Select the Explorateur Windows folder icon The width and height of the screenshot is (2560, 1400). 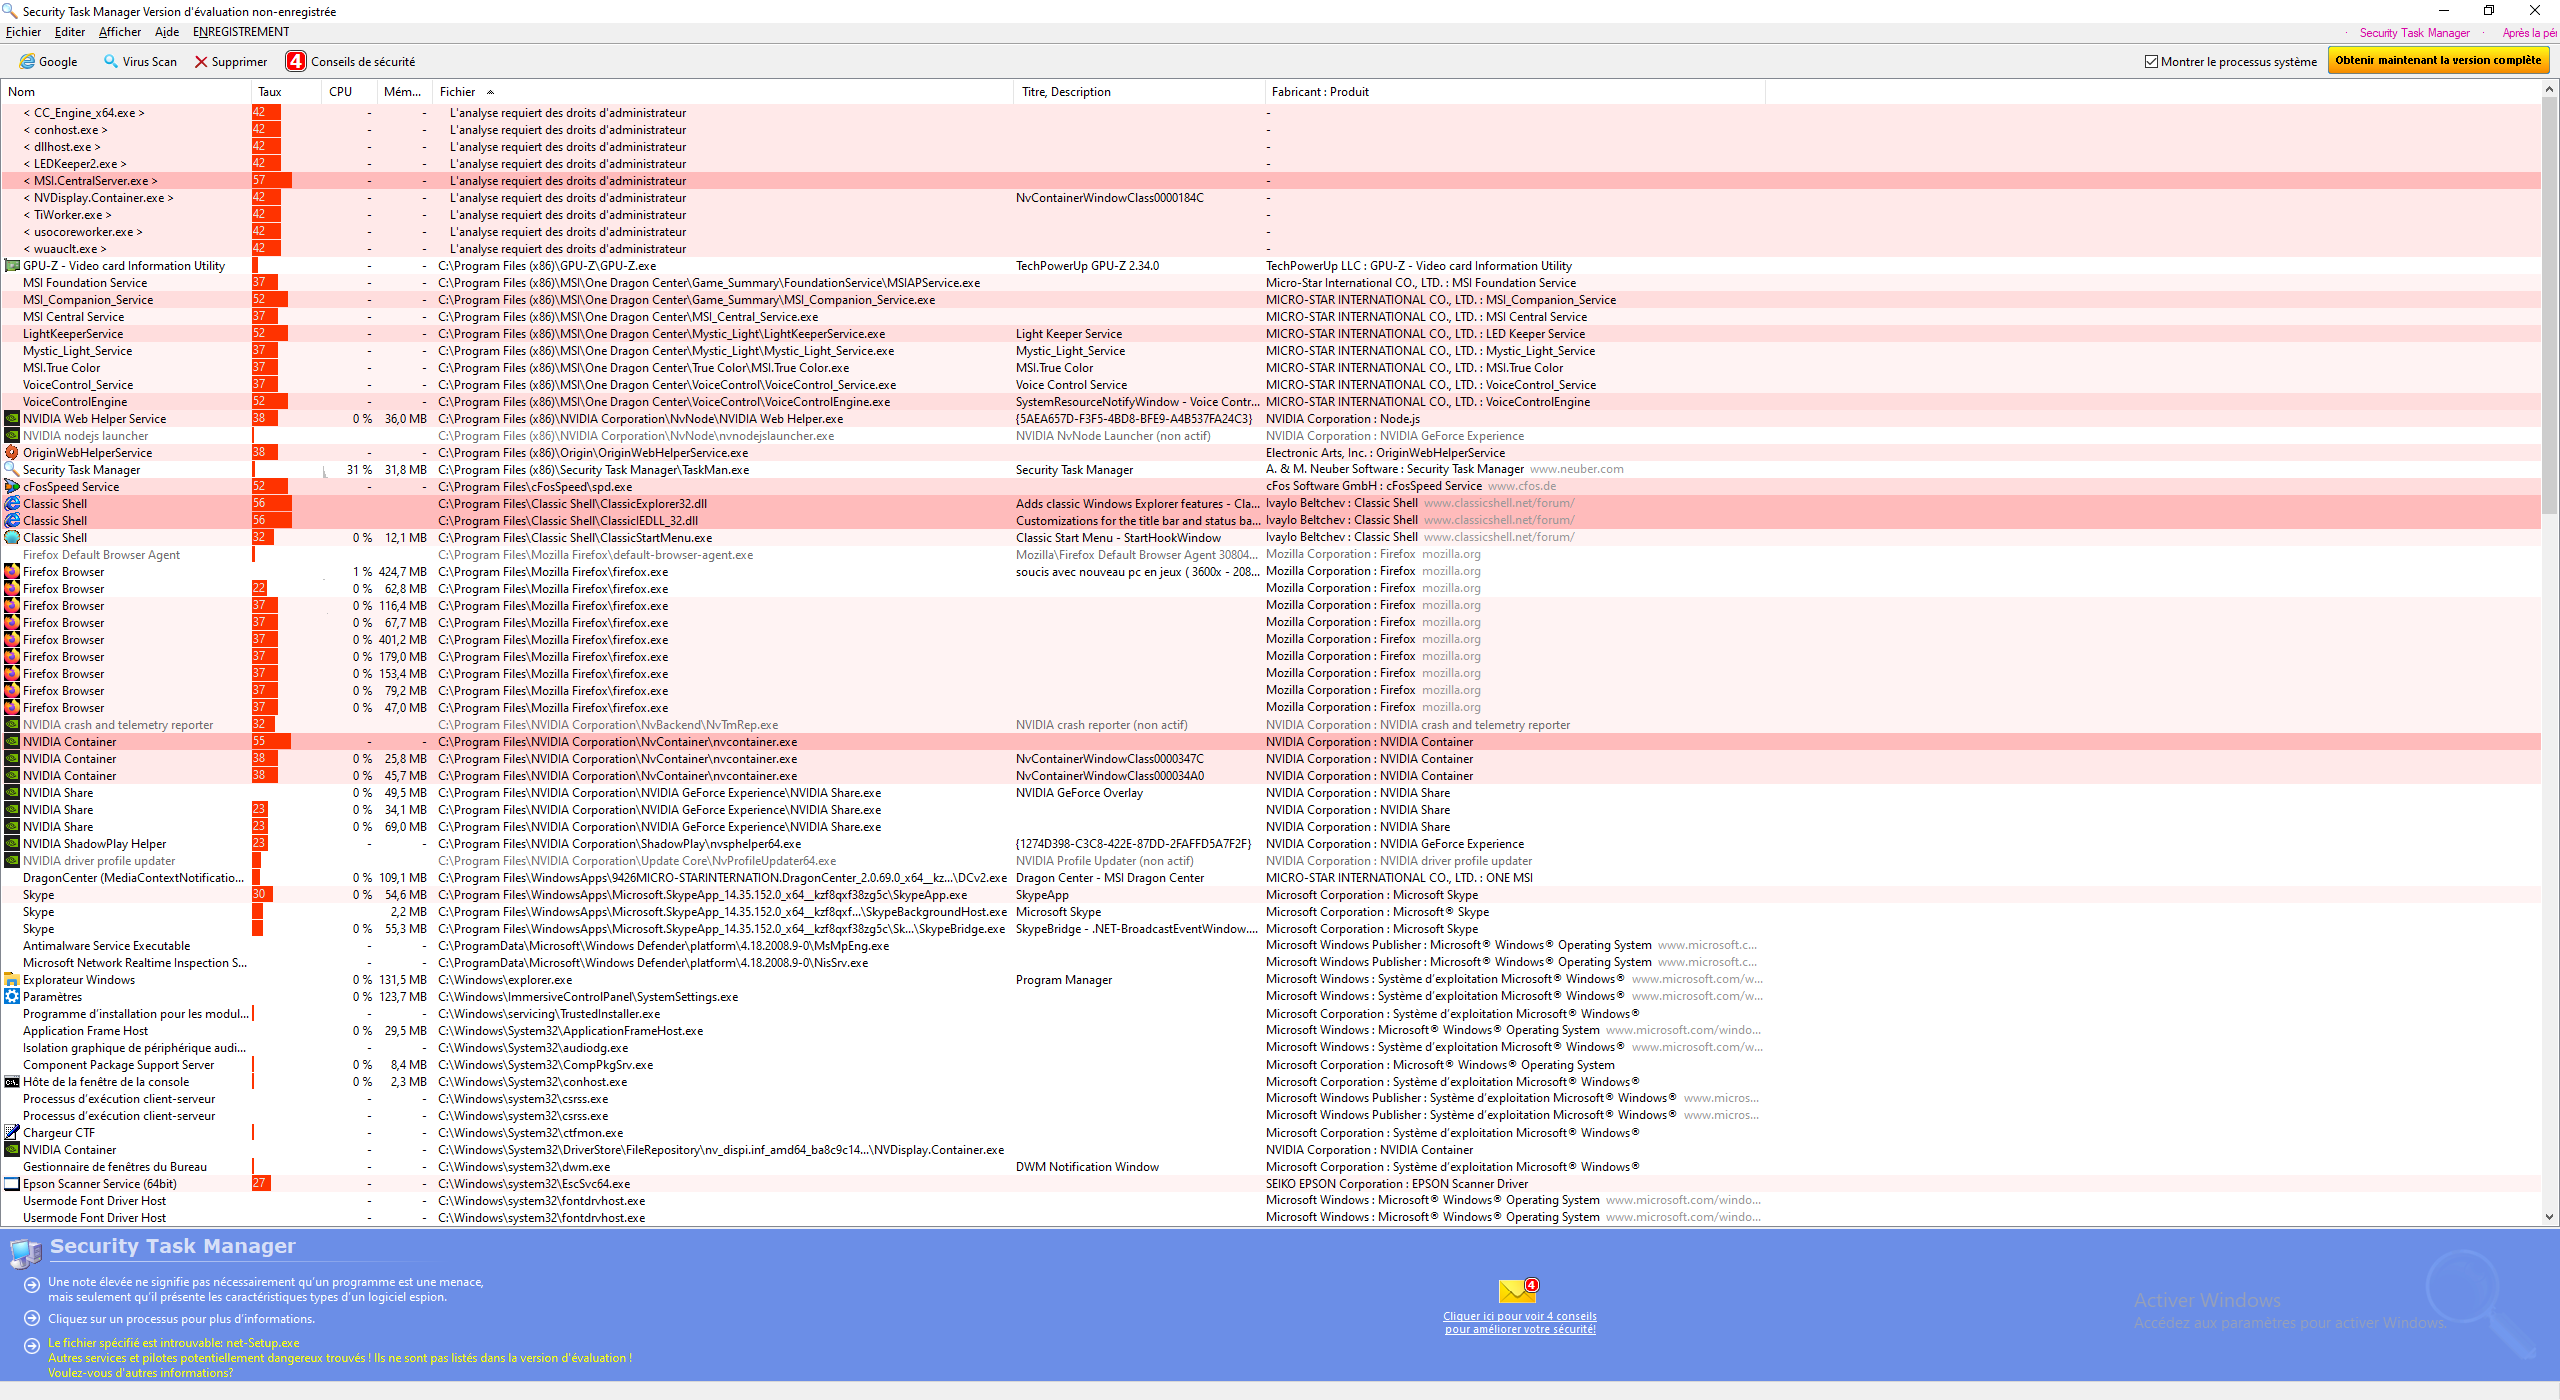click(12, 980)
